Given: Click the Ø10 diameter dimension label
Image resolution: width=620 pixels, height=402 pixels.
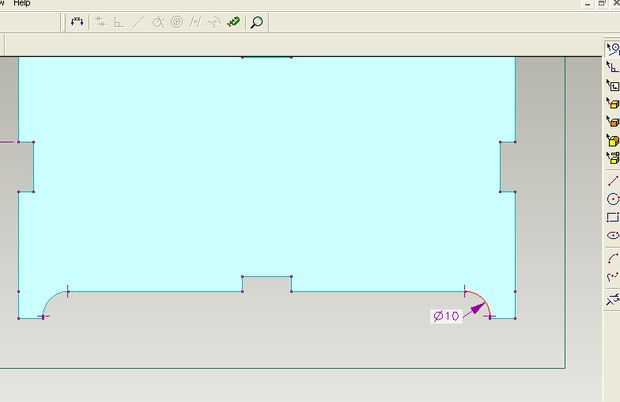Looking at the screenshot, I should [446, 316].
